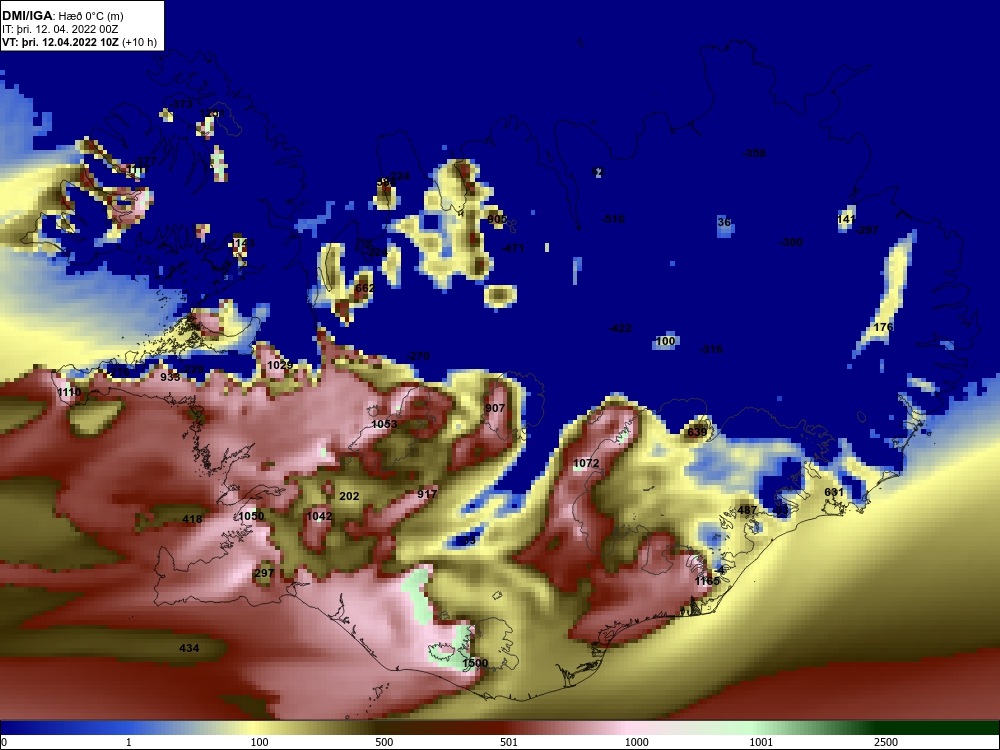Click the map value 917
The width and height of the screenshot is (1000, 750).
tap(427, 494)
